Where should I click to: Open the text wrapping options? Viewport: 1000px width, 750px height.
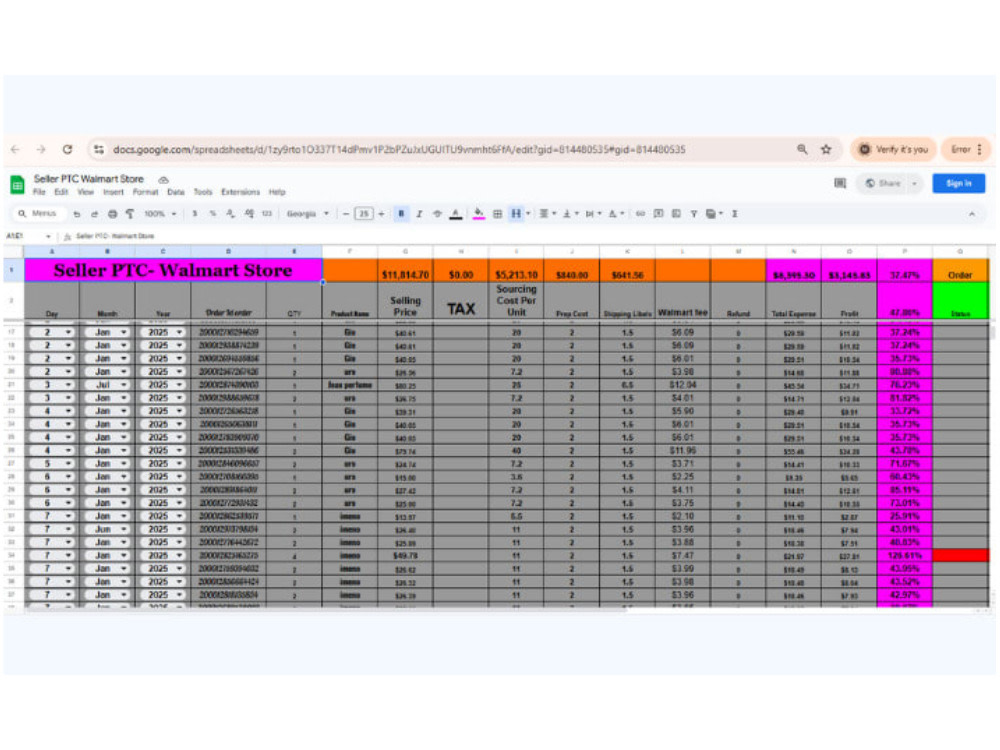592,214
